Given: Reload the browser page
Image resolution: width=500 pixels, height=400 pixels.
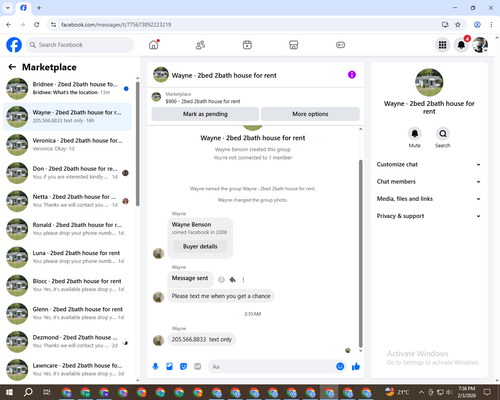Looking at the screenshot, I should (x=37, y=25).
